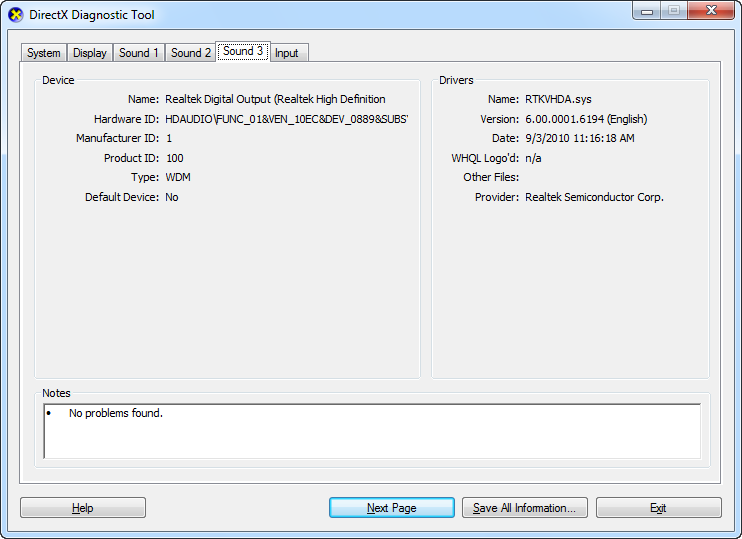Minimize the DirectX Diagnostic Tool window
This screenshot has height=539, width=742.
[646, 10]
